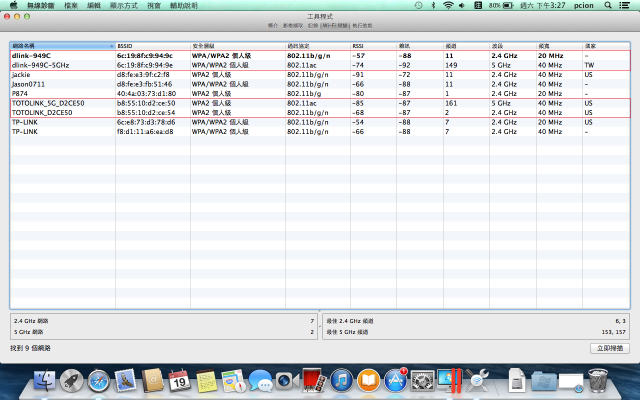The image size is (640, 400).
Task: Sort by BSSID column header
Action: [153, 46]
